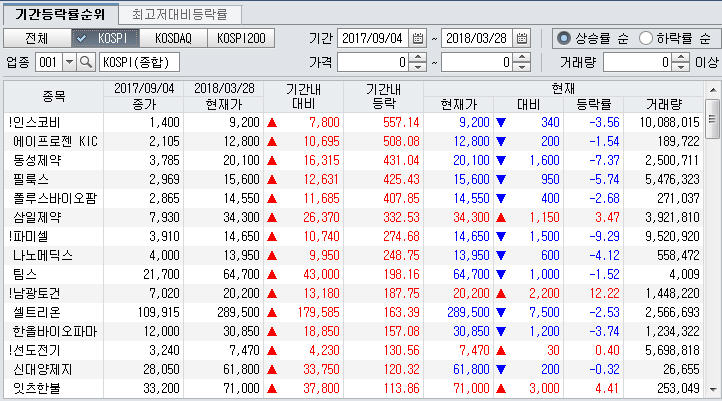Select the 하락률 순 radio button
Image resolution: width=722 pixels, height=401 pixels.
[646, 38]
